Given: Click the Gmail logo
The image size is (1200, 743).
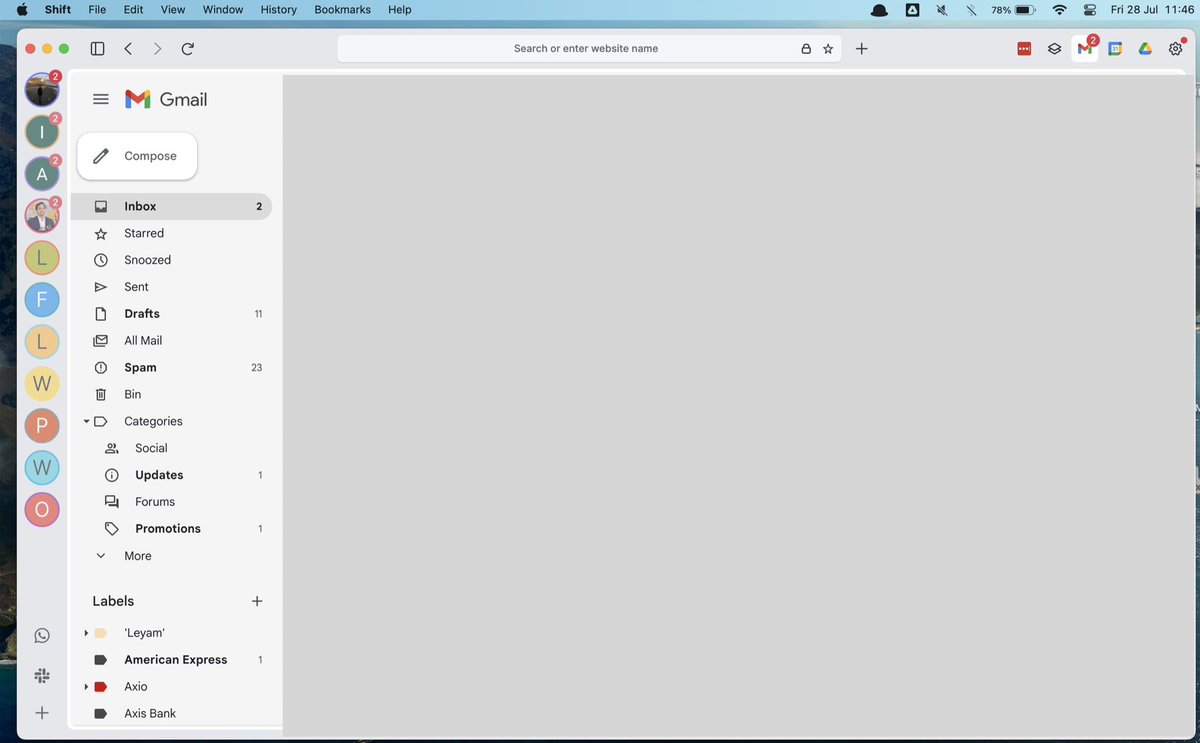Looking at the screenshot, I should point(166,99).
